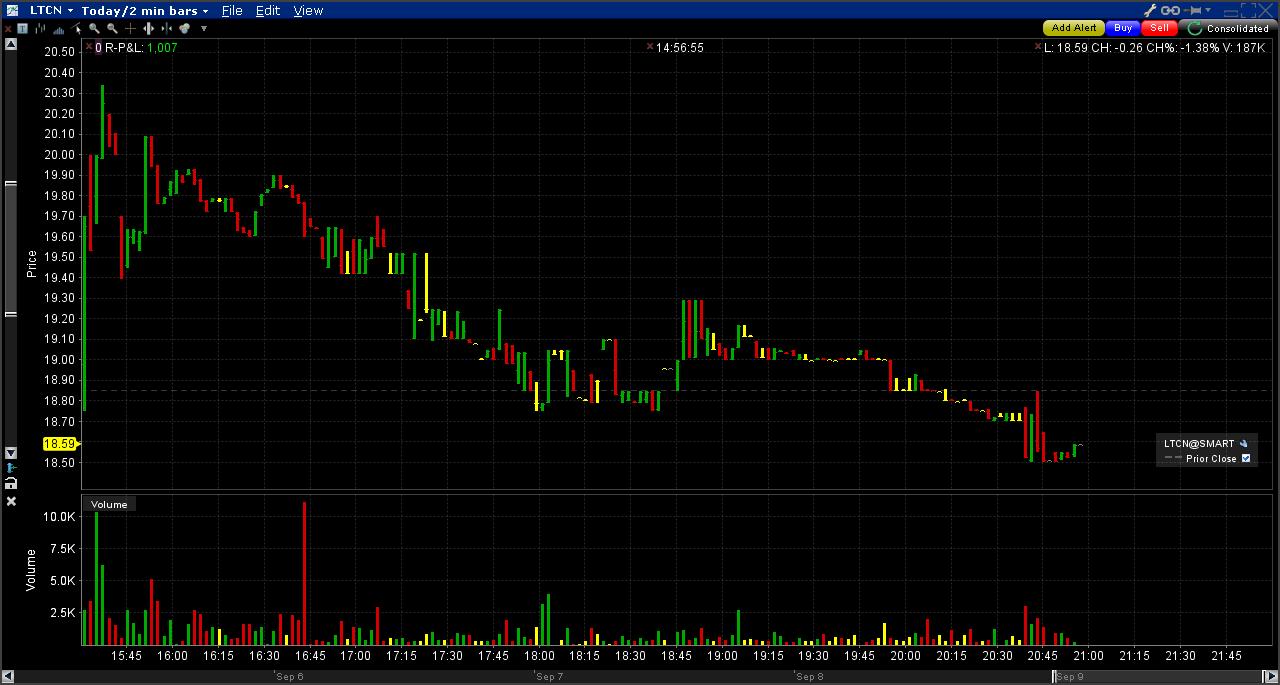
Task: Click the price axis scroll down arrow
Action: 11,453
